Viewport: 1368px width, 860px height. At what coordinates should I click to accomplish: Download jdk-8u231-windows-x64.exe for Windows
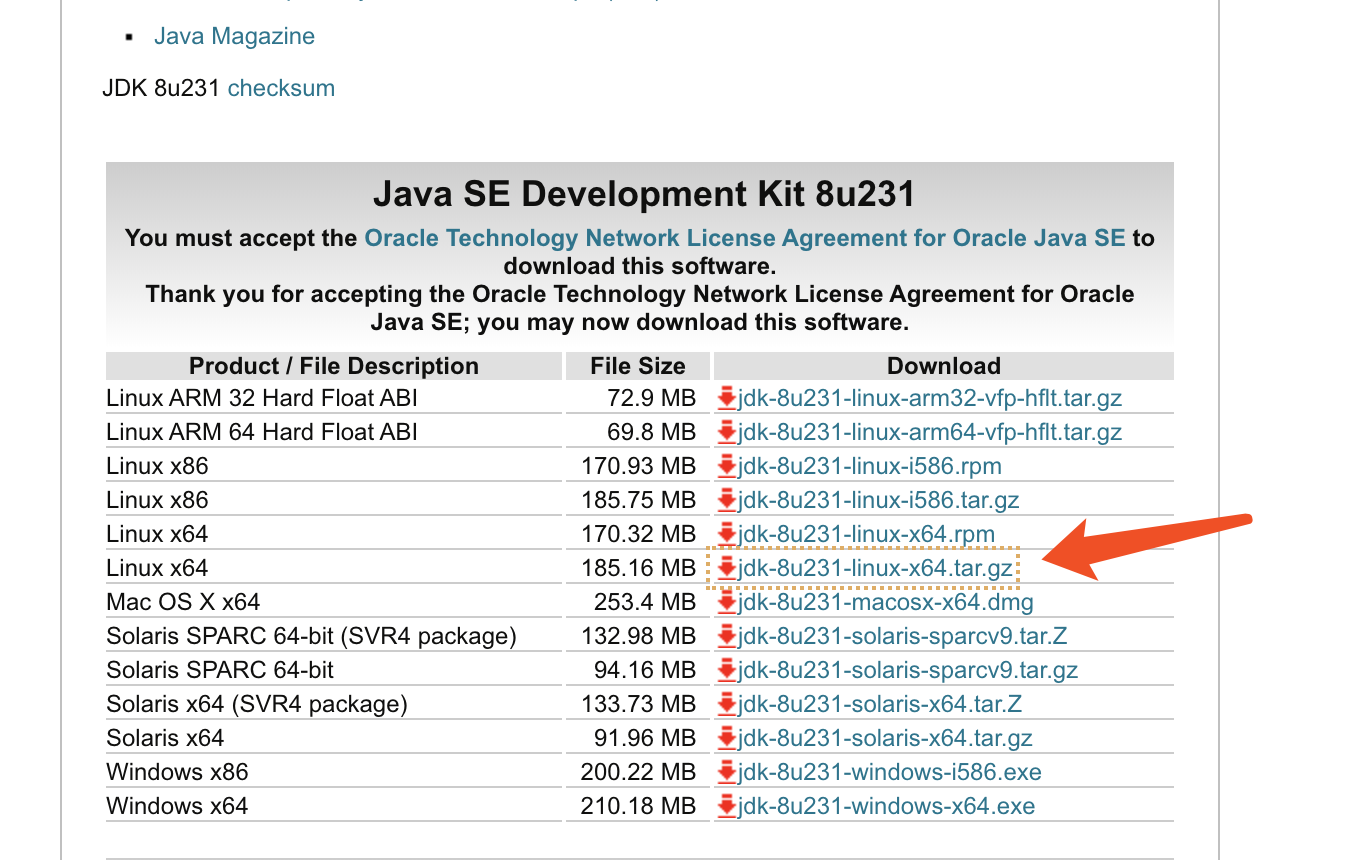pos(884,806)
